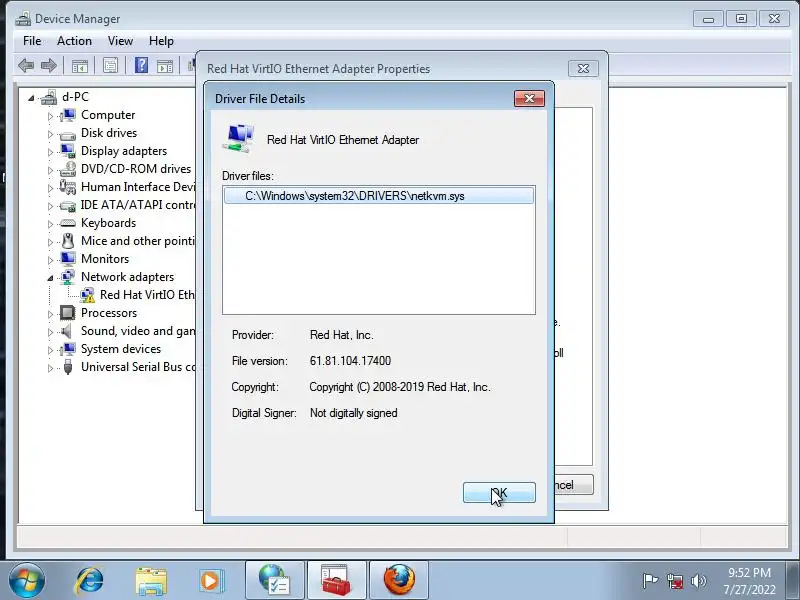The height and width of the screenshot is (600, 800).
Task: Click the red toolbox Device Manager taskbar button
Action: pyautogui.click(x=336, y=580)
